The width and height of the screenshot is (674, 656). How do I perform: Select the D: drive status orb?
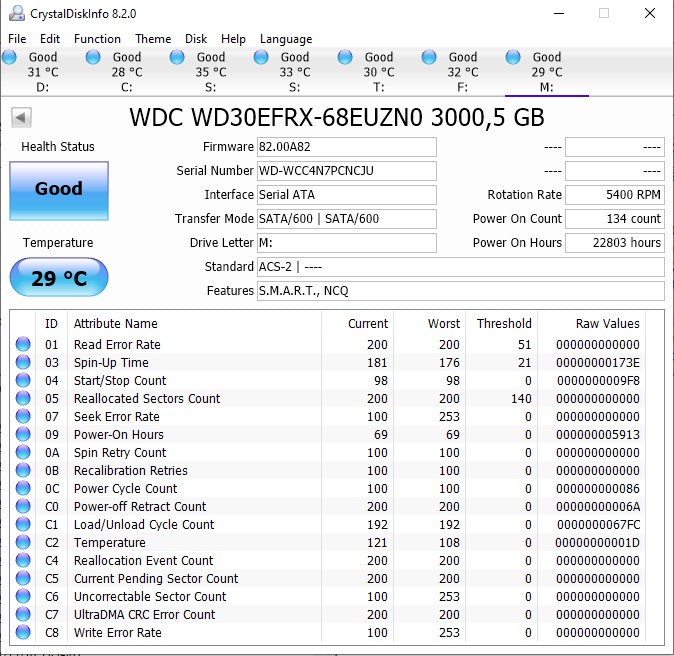pos(10,58)
